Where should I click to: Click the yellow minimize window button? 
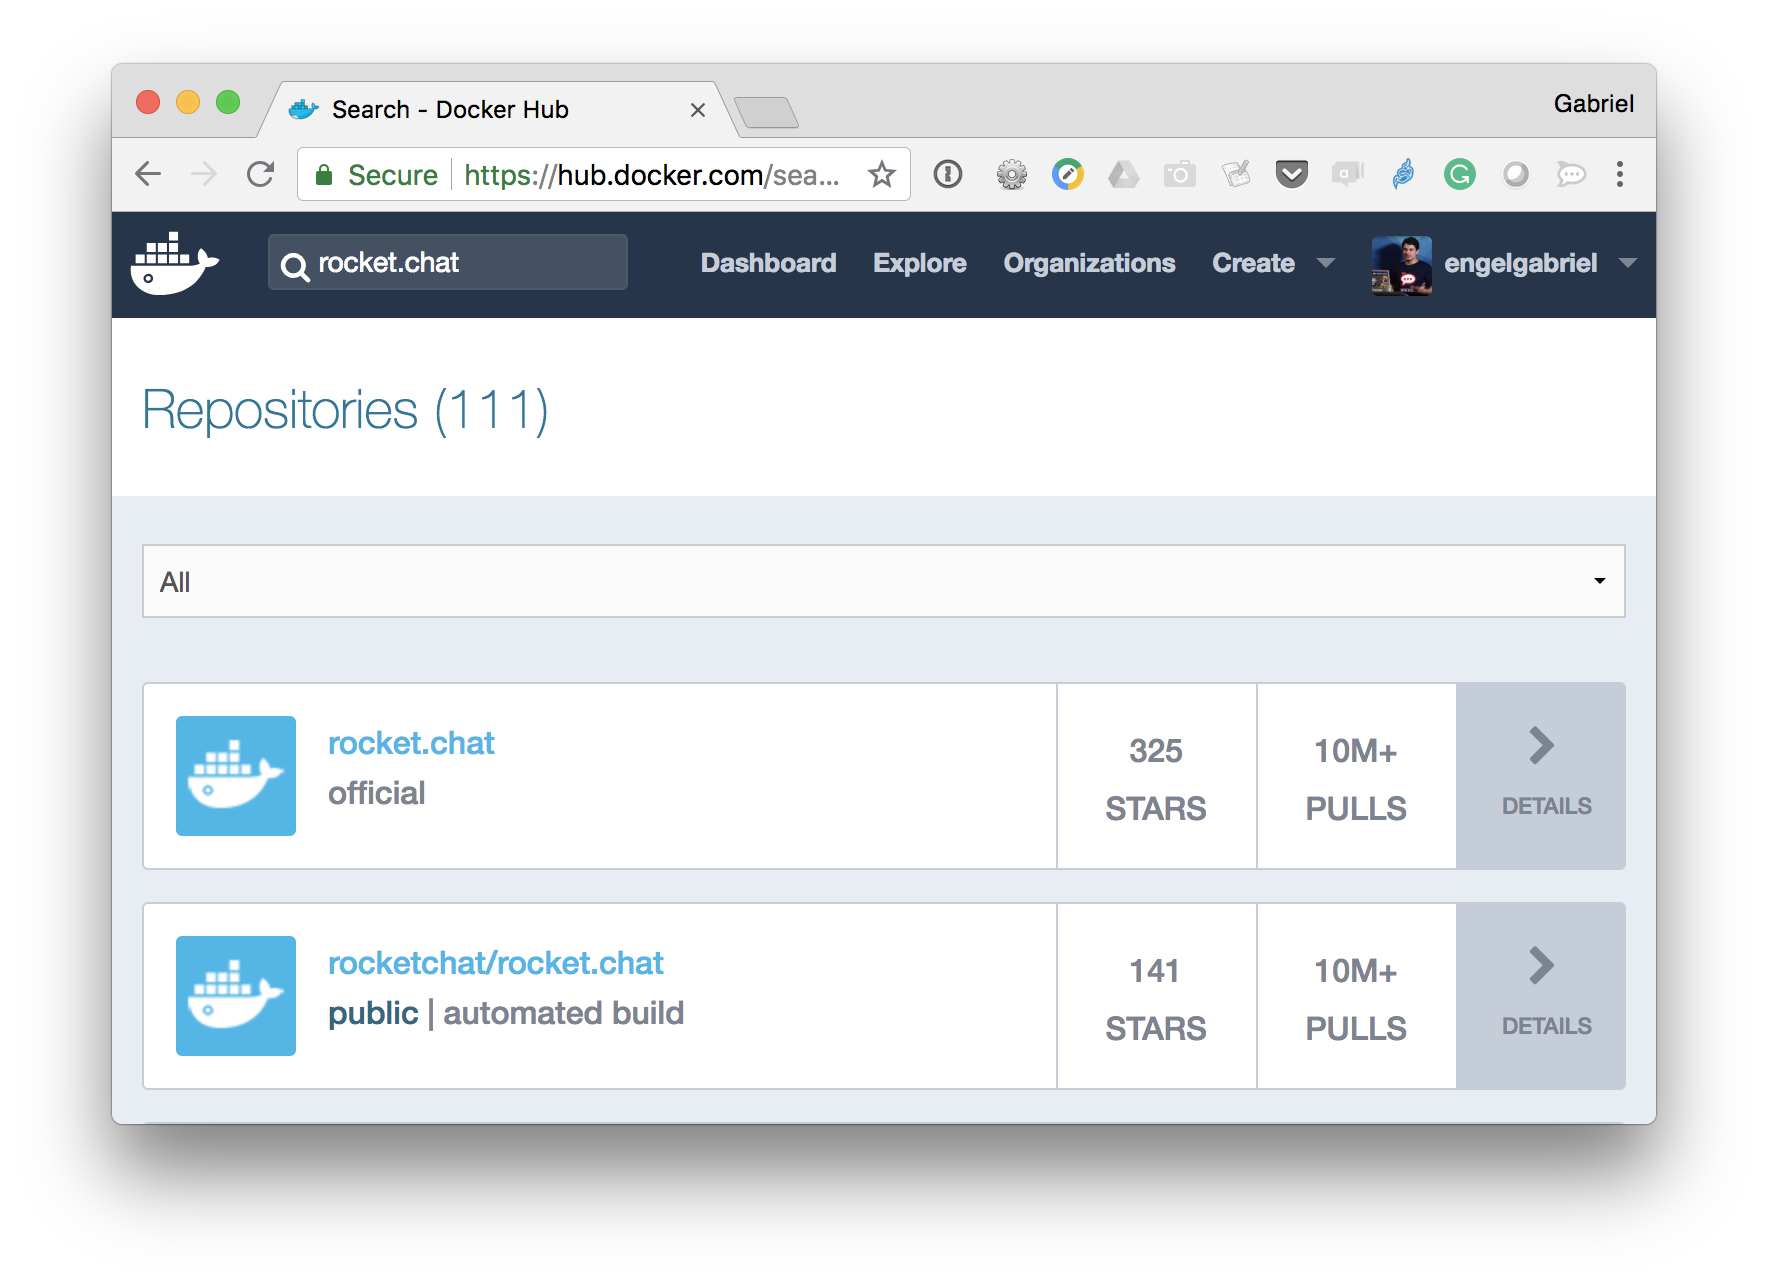point(188,102)
